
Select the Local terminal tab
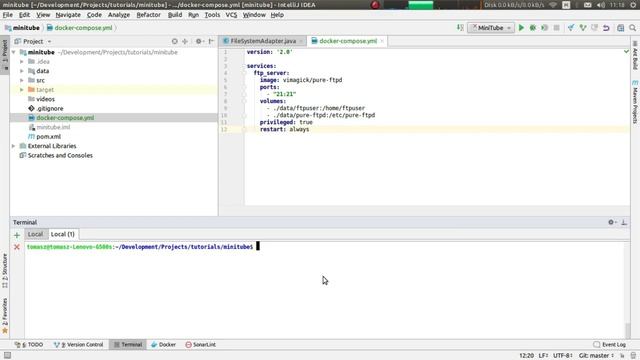[36, 234]
